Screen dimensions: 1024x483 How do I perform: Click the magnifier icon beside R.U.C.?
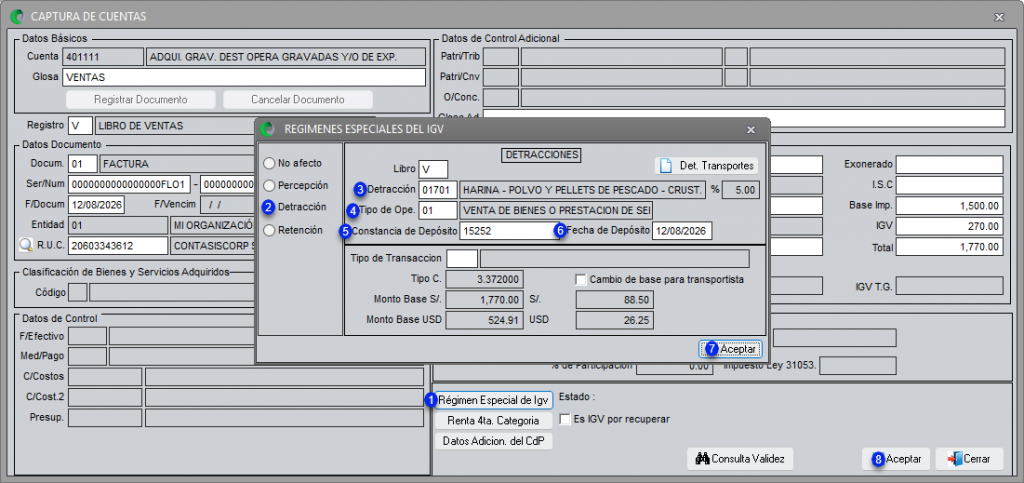click(x=25, y=245)
